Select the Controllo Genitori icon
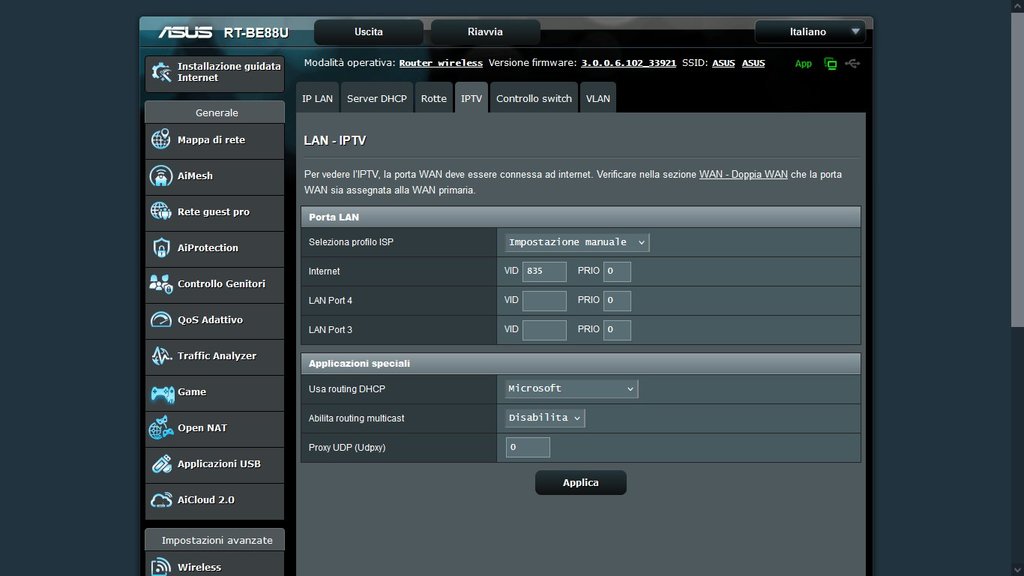Viewport: 1024px width, 576px height. (161, 284)
